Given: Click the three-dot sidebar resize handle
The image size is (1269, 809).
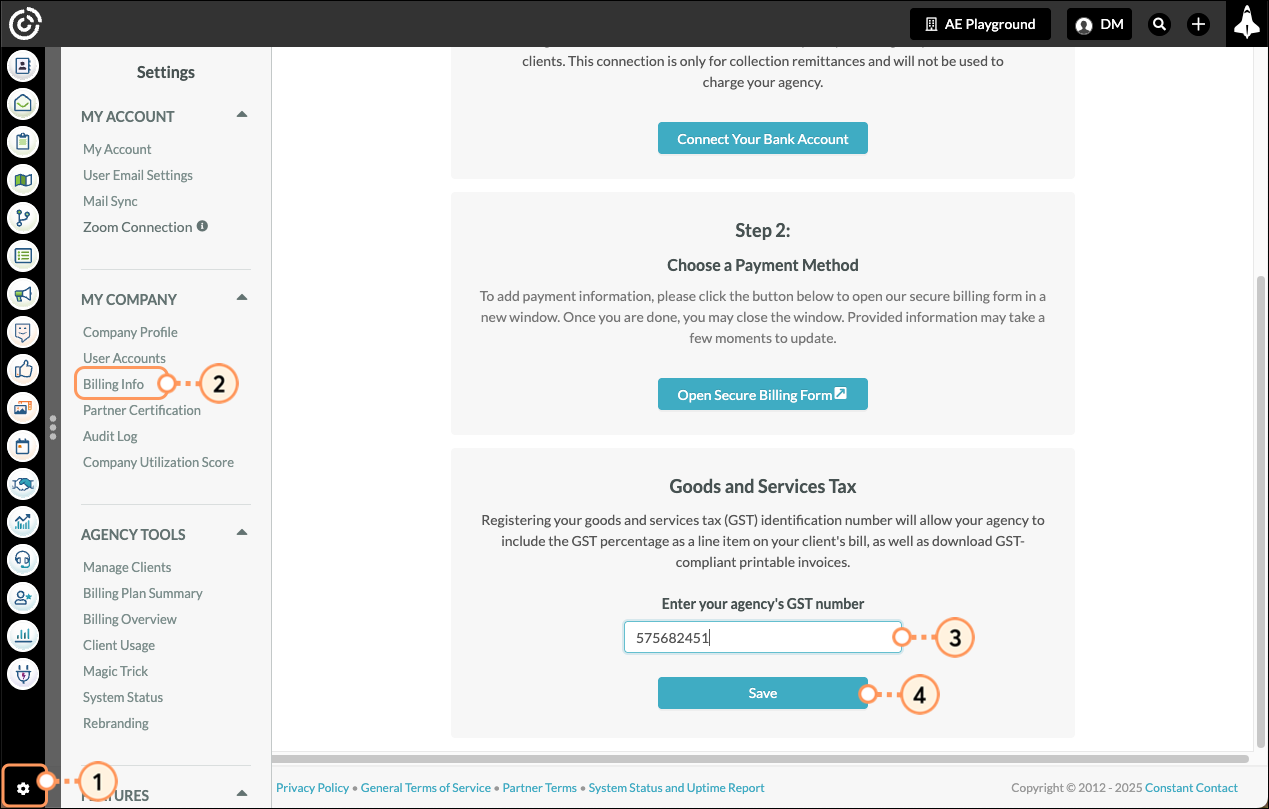Looking at the screenshot, I should (53, 428).
